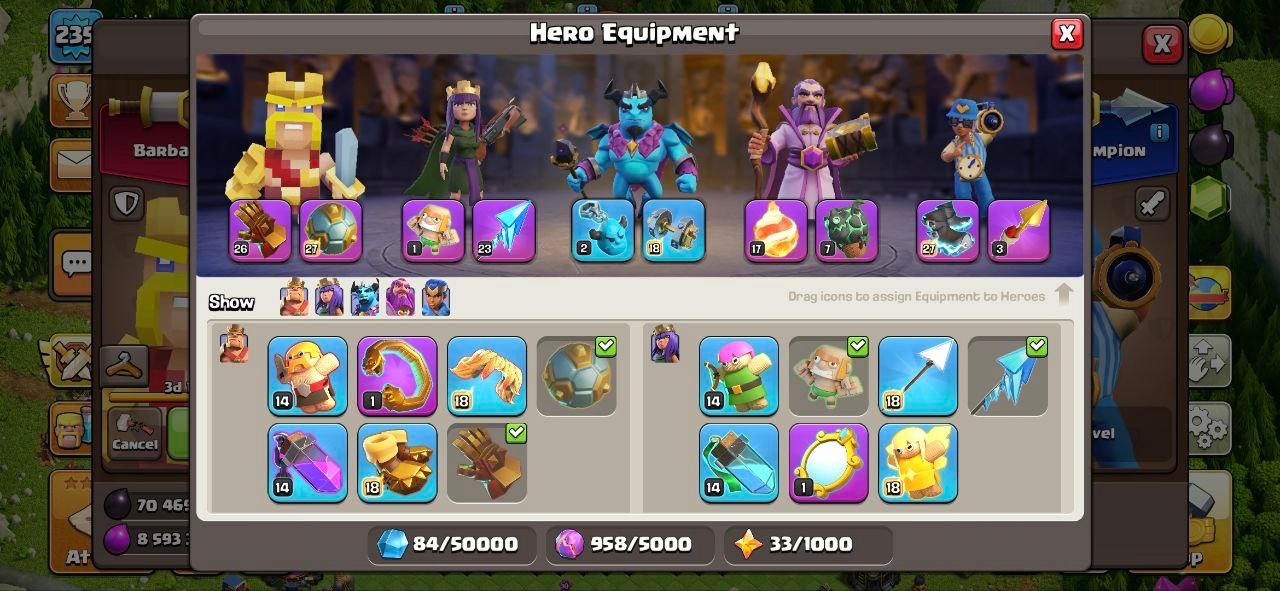Select the Barbarian Puppet equipment icon
Screen dimensions: 1280x591
307,375
